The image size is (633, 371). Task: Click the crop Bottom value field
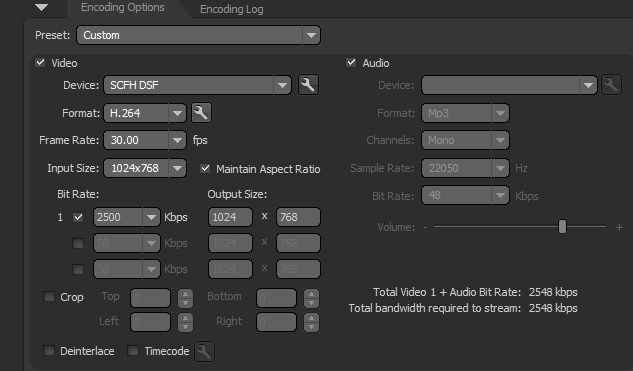[x=276, y=298]
